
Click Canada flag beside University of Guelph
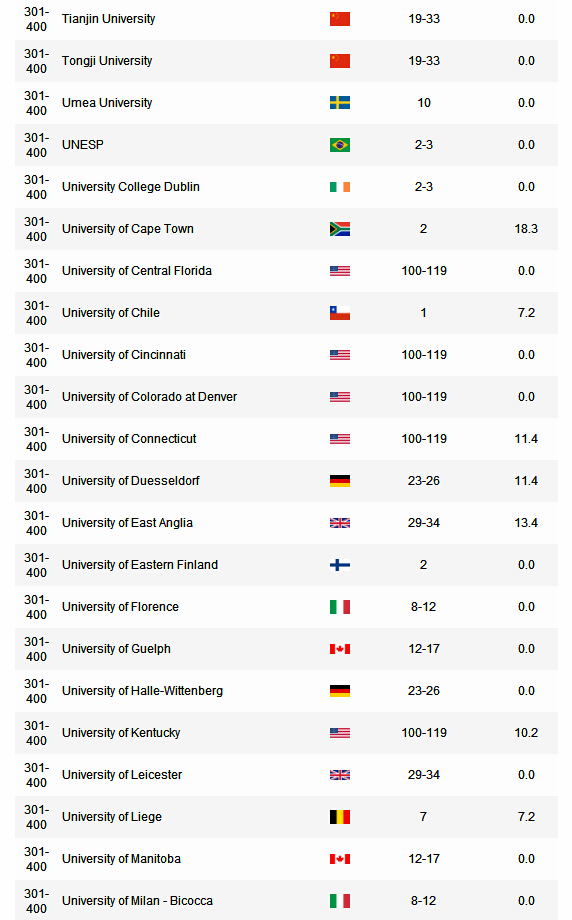tap(340, 649)
